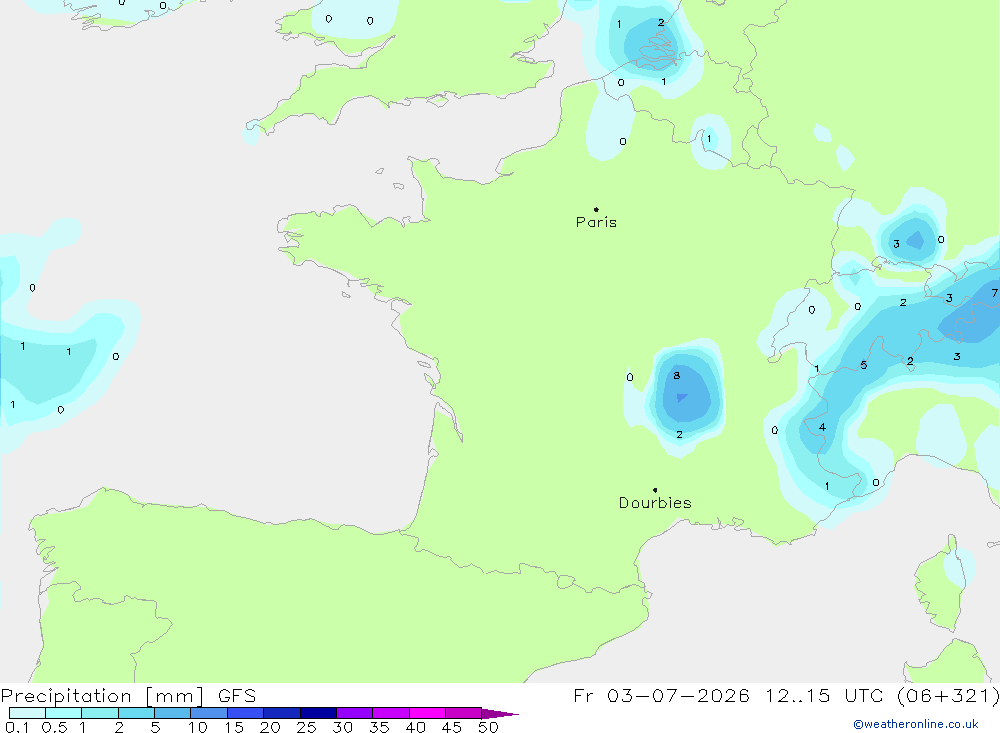Pick the 25–30 mm navy legend swatch
The image size is (1000, 733).
coord(318,713)
